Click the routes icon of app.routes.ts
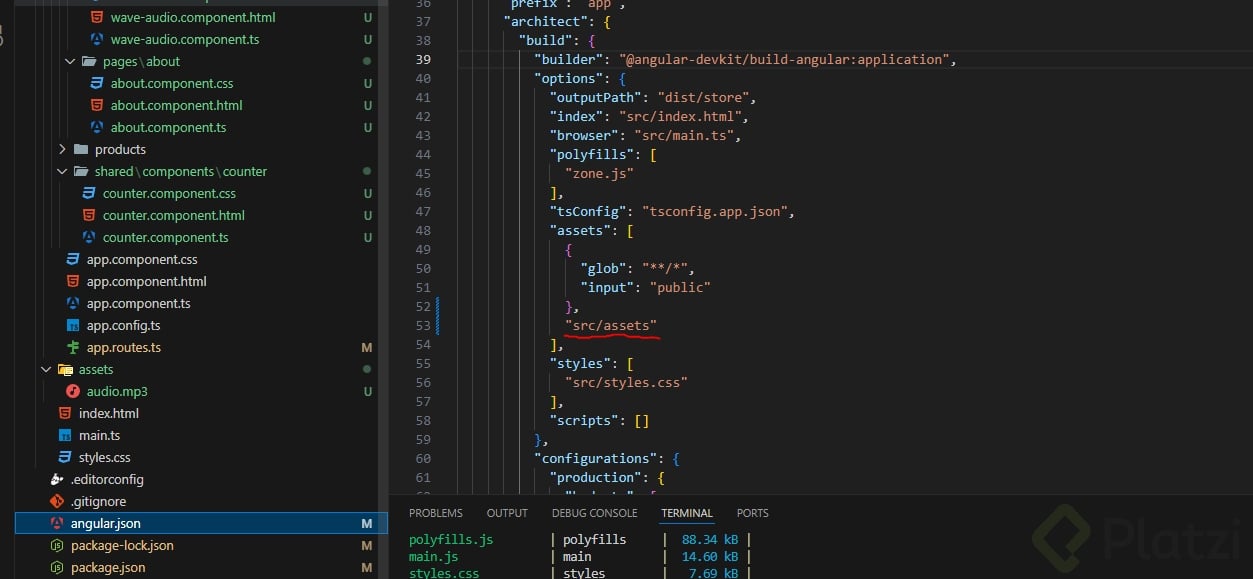The height and width of the screenshot is (579, 1253). 72,347
